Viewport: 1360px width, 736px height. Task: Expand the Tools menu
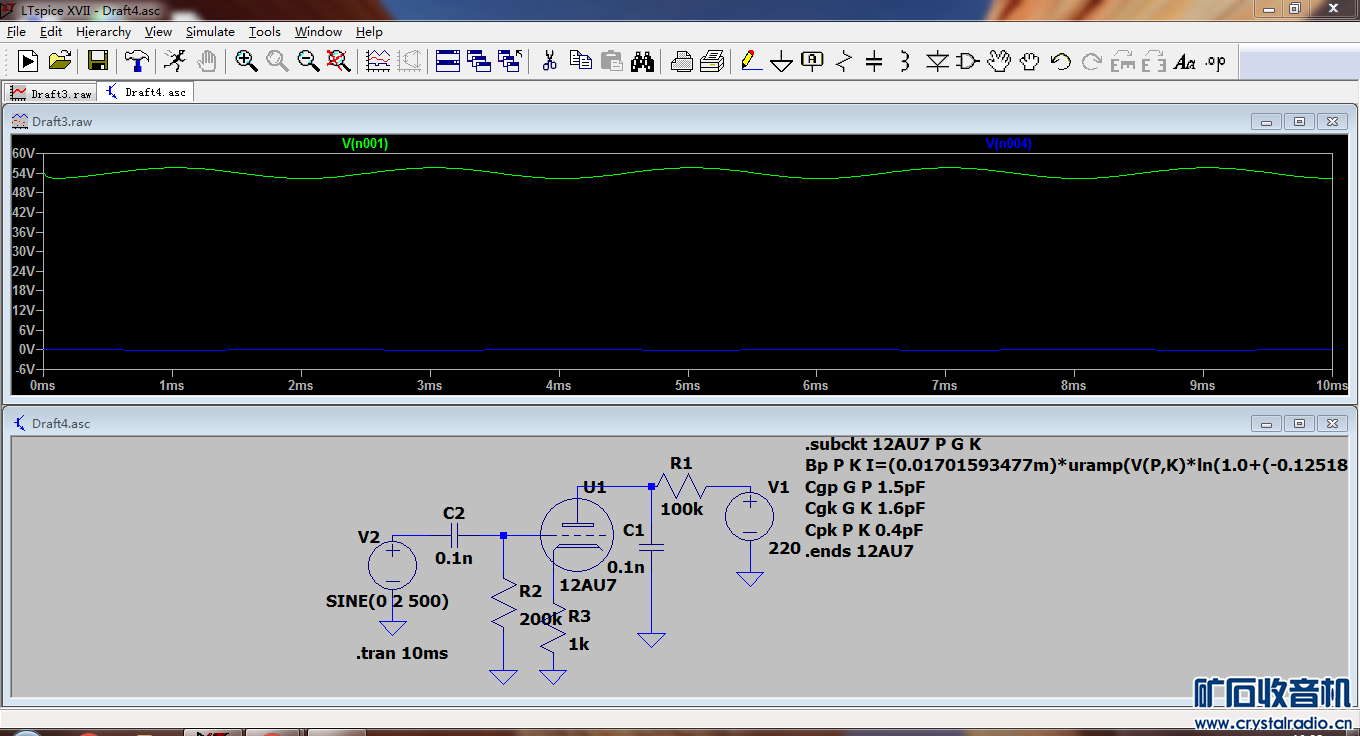[x=264, y=32]
